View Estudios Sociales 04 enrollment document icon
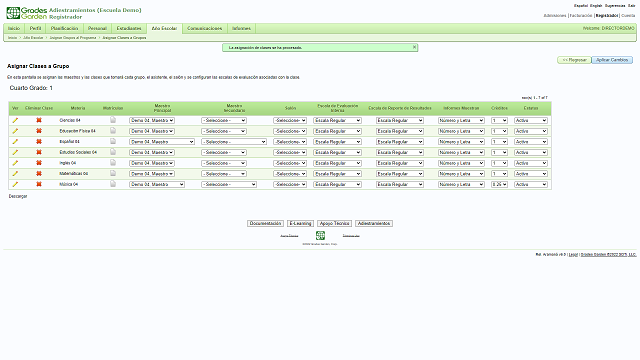 113,152
